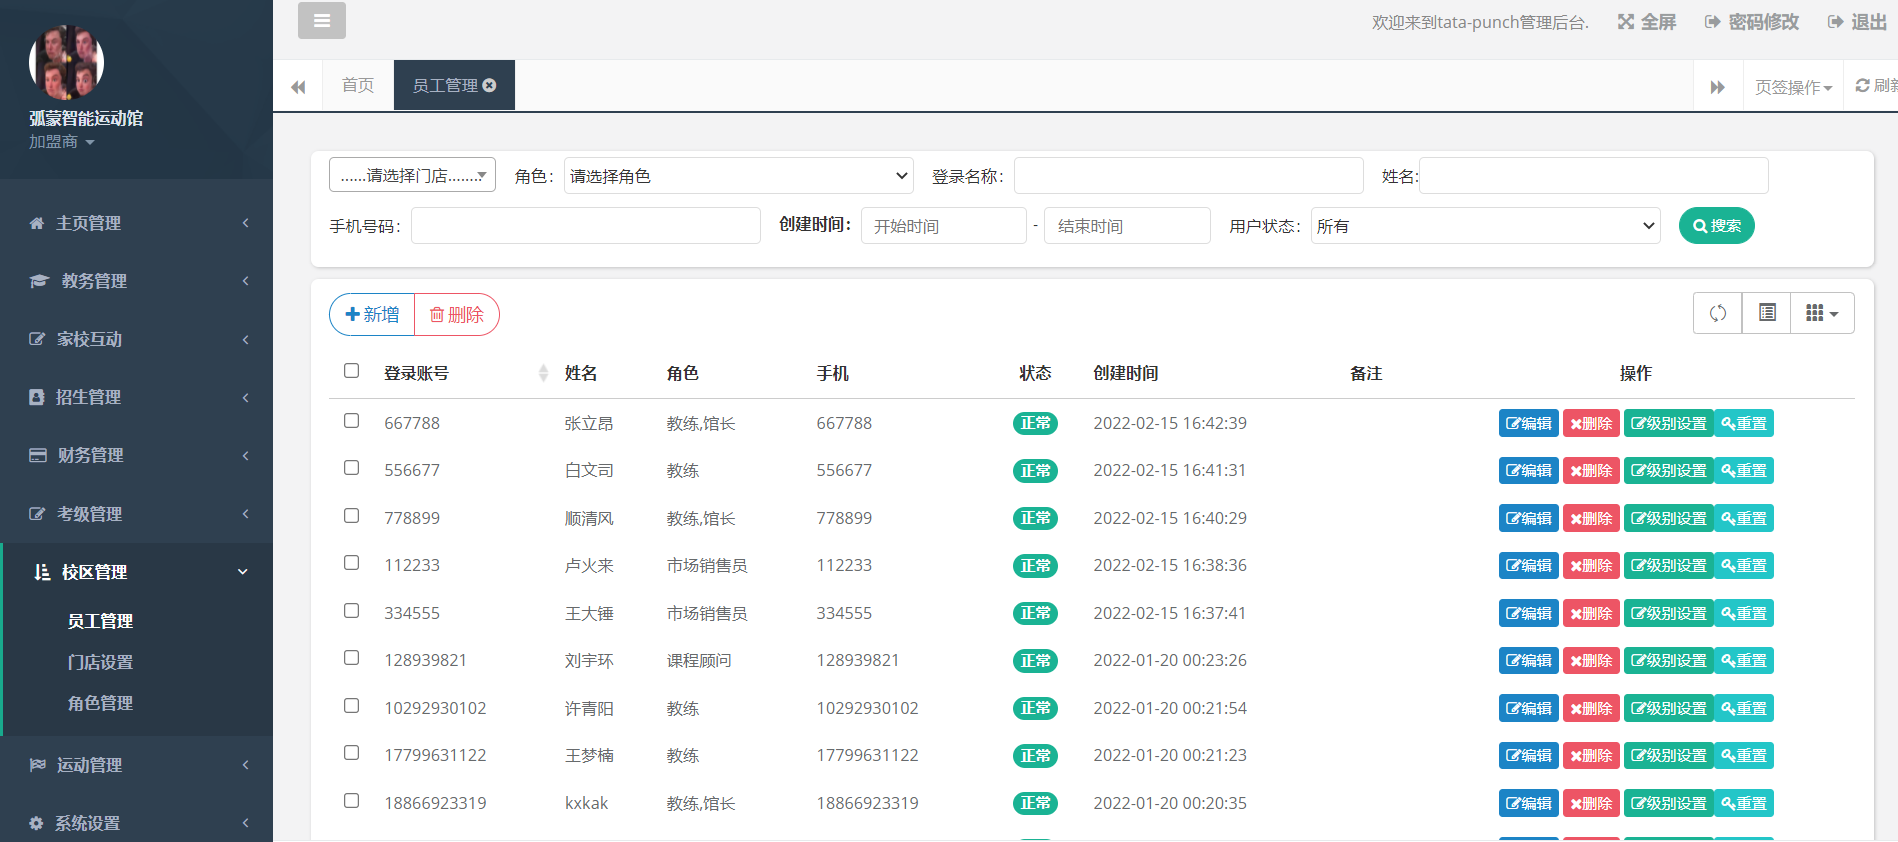Click the 手机号码 input field

585,226
